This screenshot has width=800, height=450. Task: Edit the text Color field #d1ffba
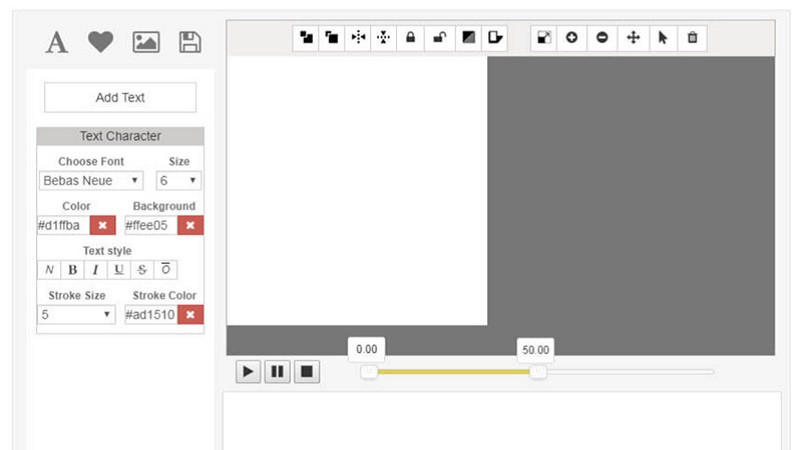[x=63, y=225]
